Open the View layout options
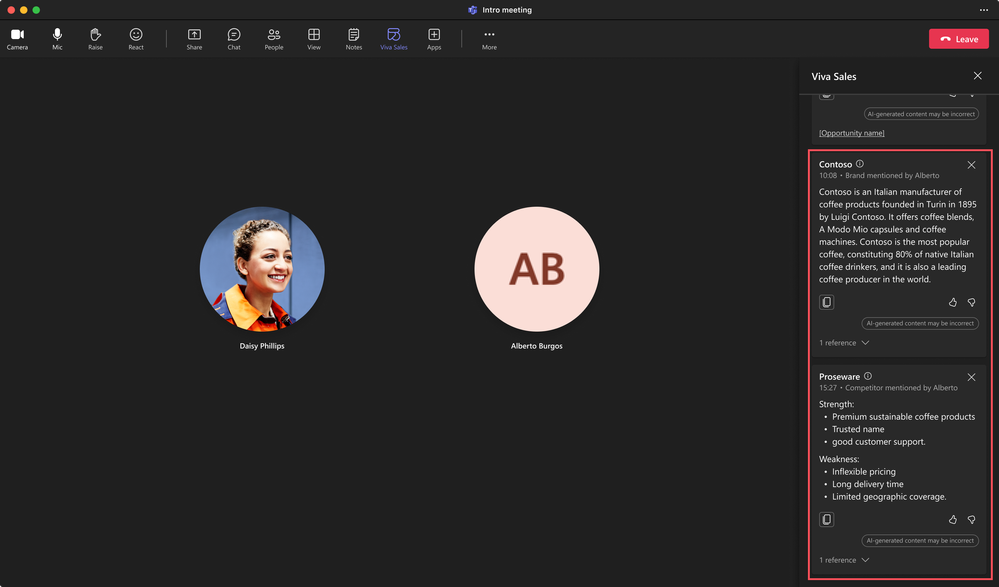This screenshot has width=999, height=587. point(314,39)
